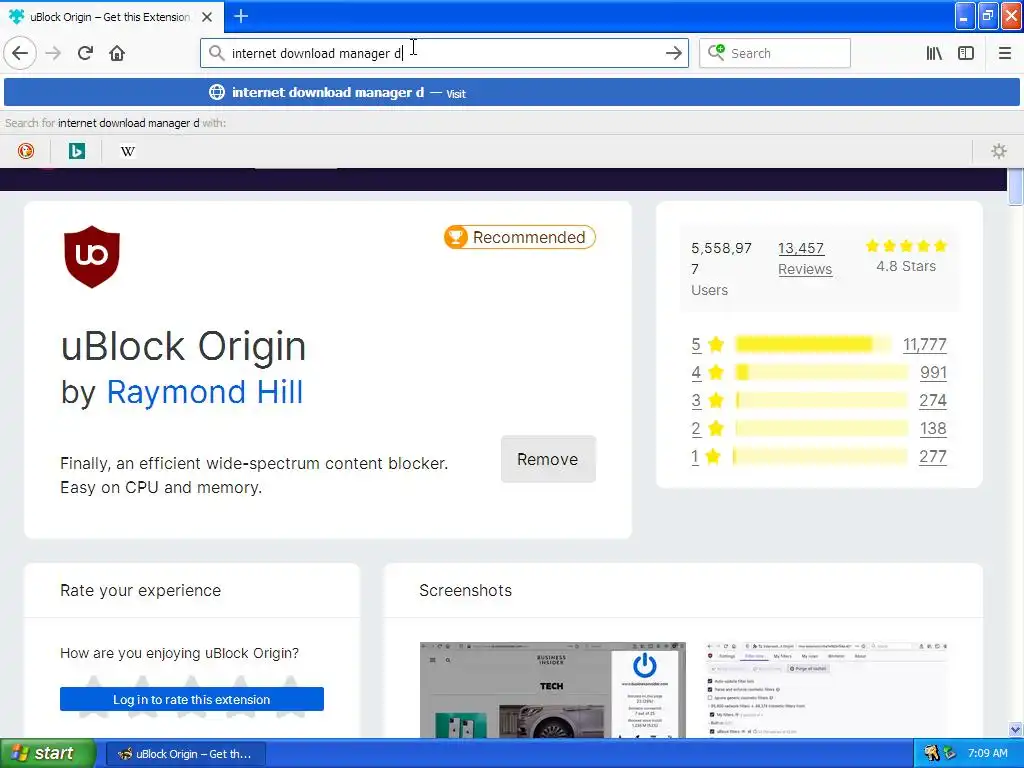Open the 13,457 Reviews link

(805, 259)
